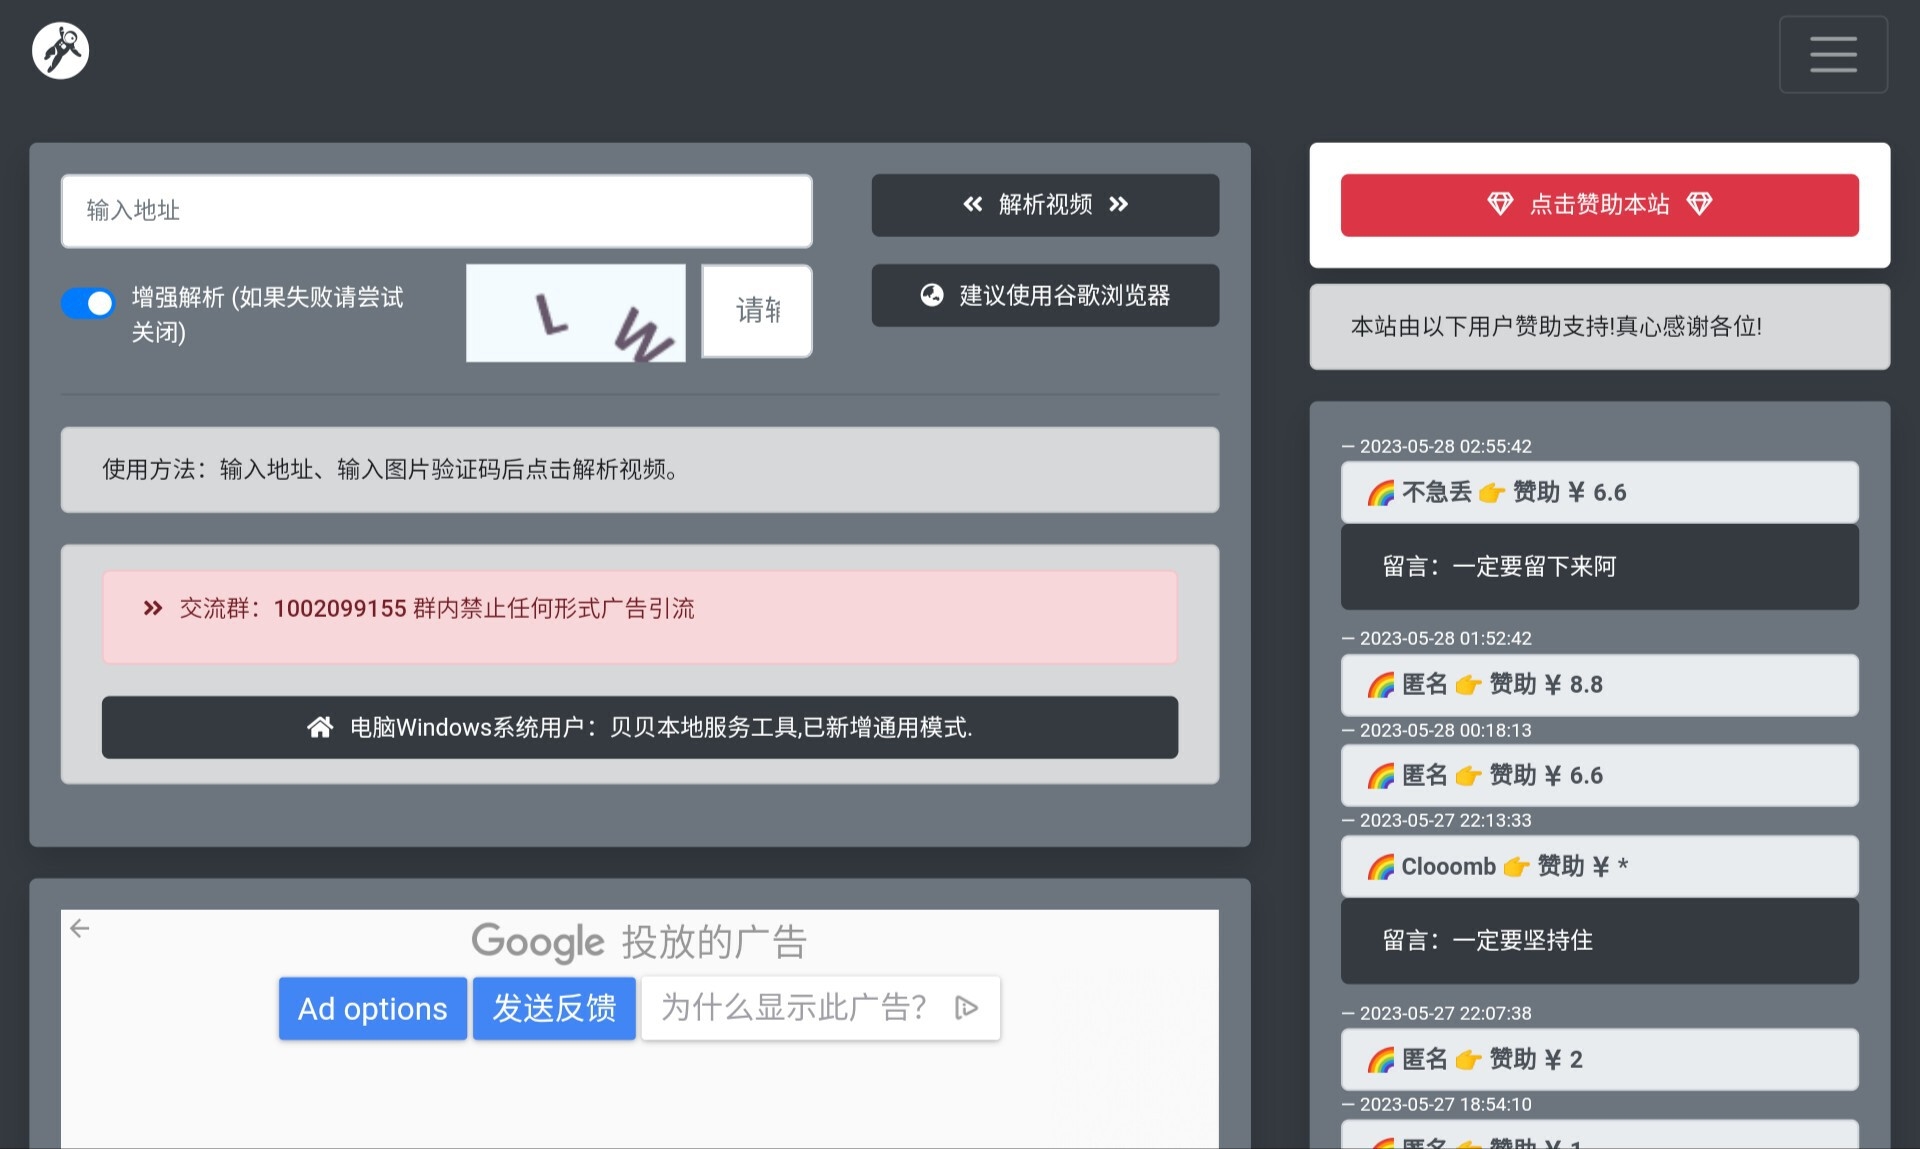Click the 匿名 赞助 ¥ 8.8 entry
The image size is (1920, 1149).
click(1599, 685)
